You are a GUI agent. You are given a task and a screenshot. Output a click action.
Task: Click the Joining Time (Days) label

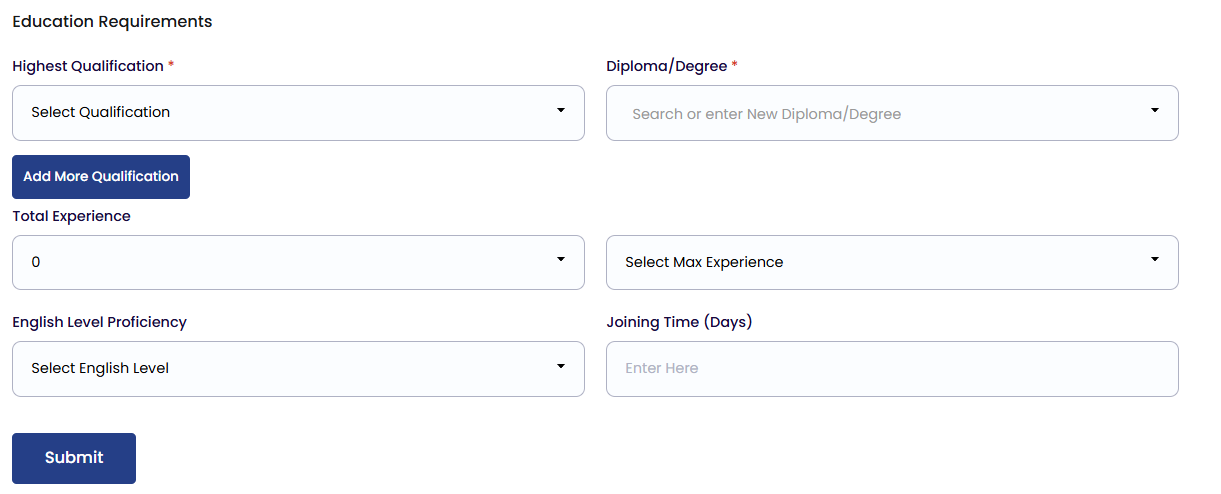click(679, 322)
